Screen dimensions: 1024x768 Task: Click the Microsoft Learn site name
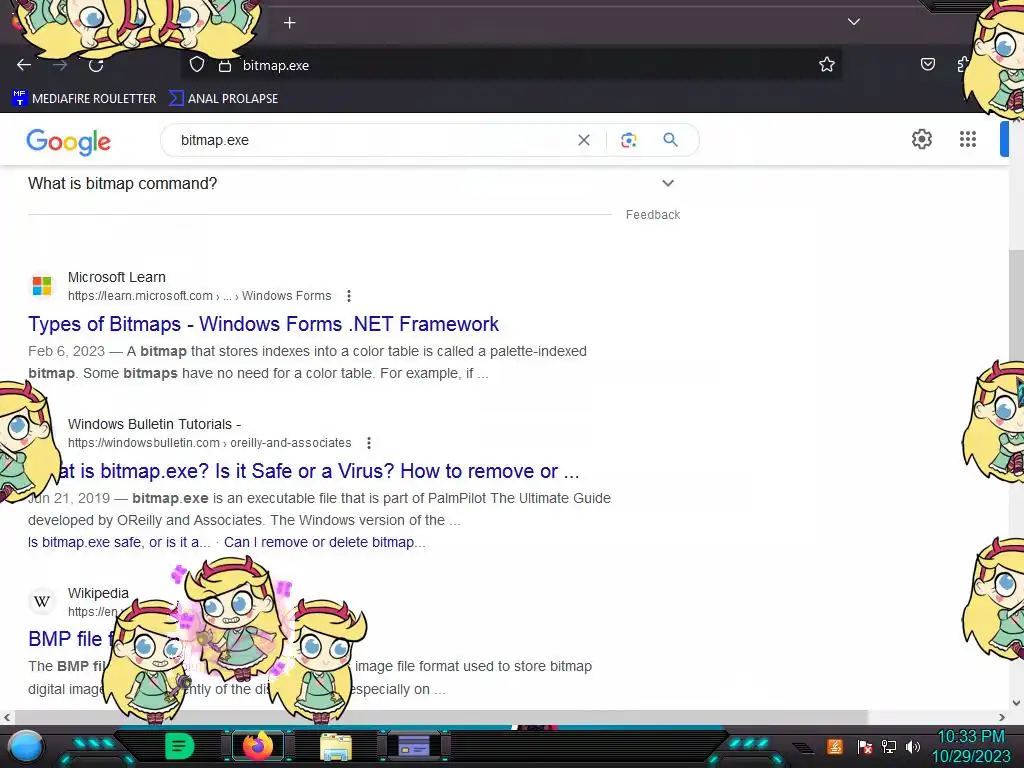[117, 277]
